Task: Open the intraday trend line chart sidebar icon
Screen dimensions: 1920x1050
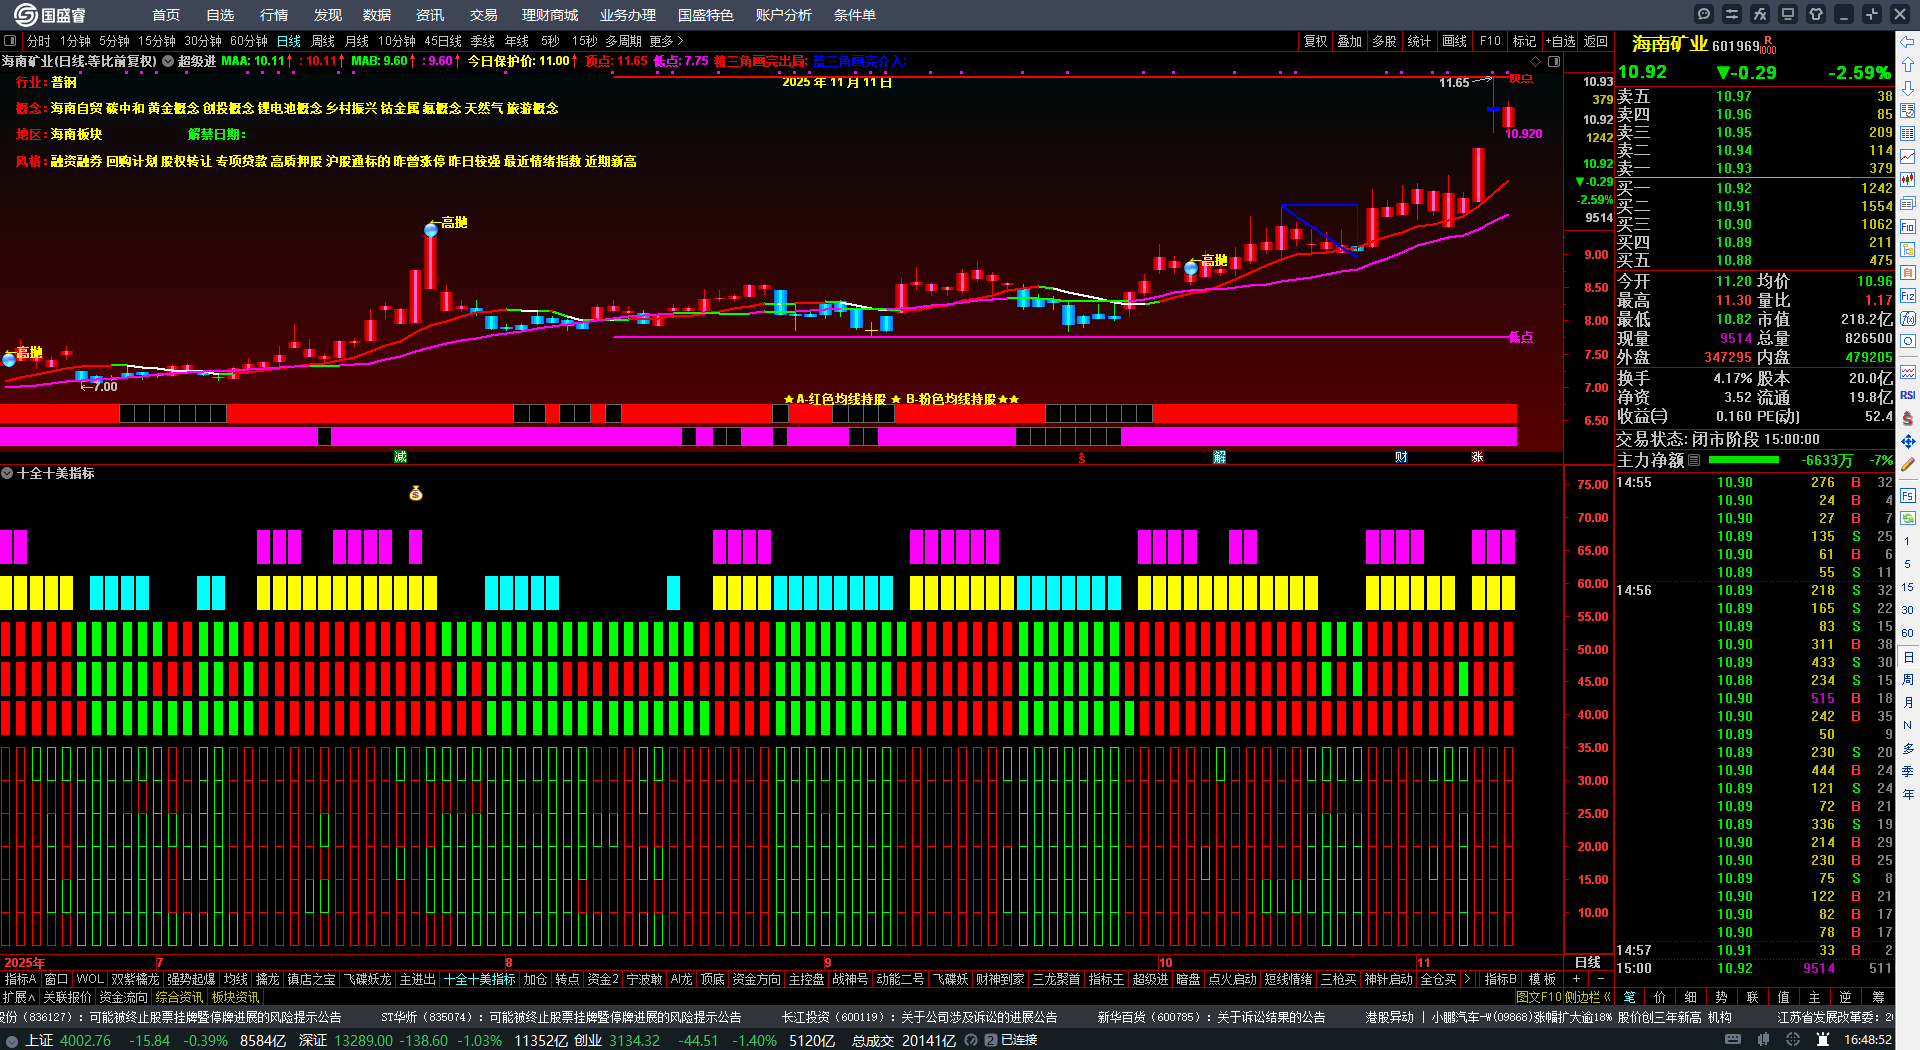Action: pos(1908,157)
